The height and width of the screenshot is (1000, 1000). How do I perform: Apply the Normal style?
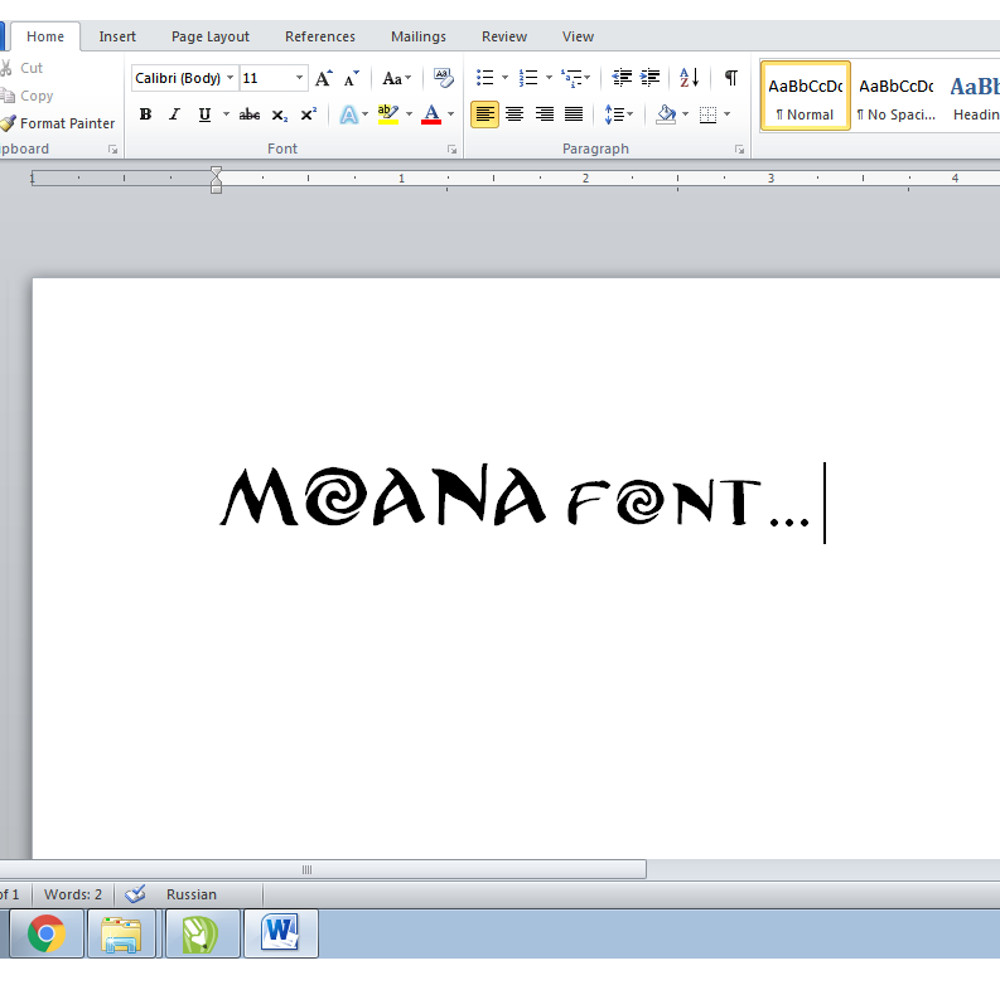[805, 96]
